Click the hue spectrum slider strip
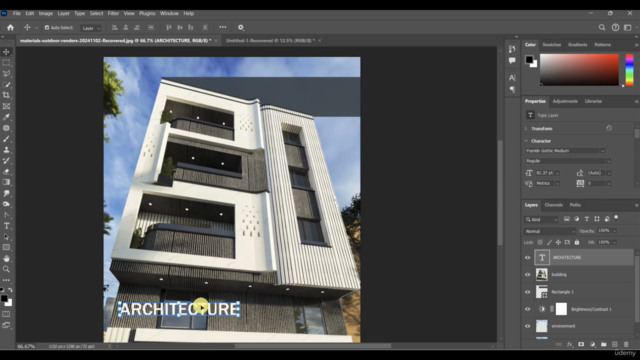This screenshot has height=360, width=640. click(629, 69)
